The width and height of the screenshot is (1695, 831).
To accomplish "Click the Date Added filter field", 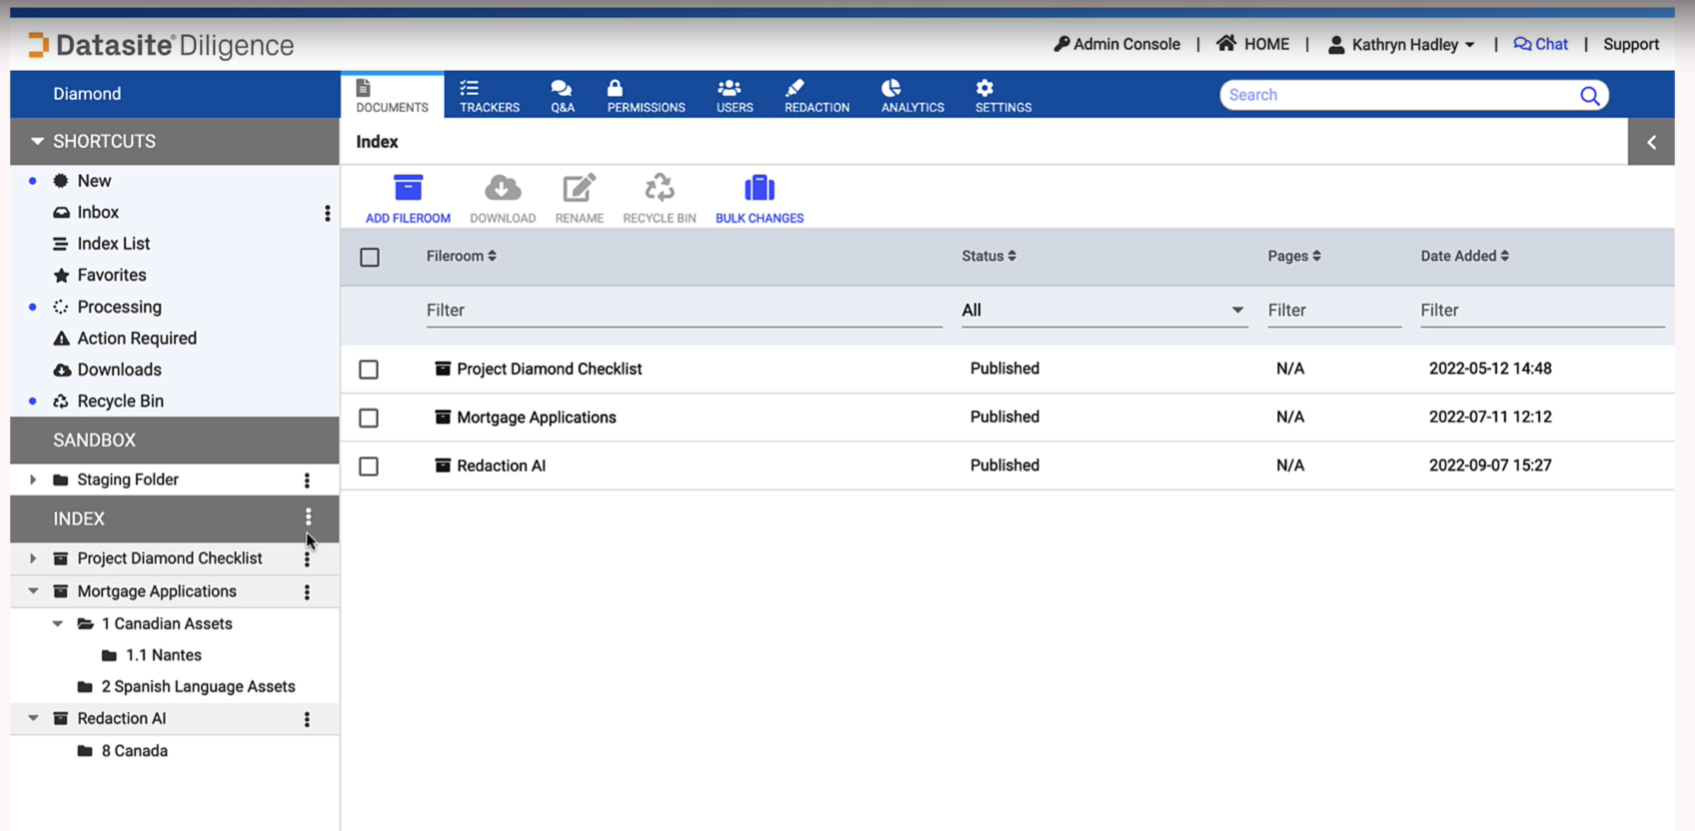I will click(x=1542, y=310).
